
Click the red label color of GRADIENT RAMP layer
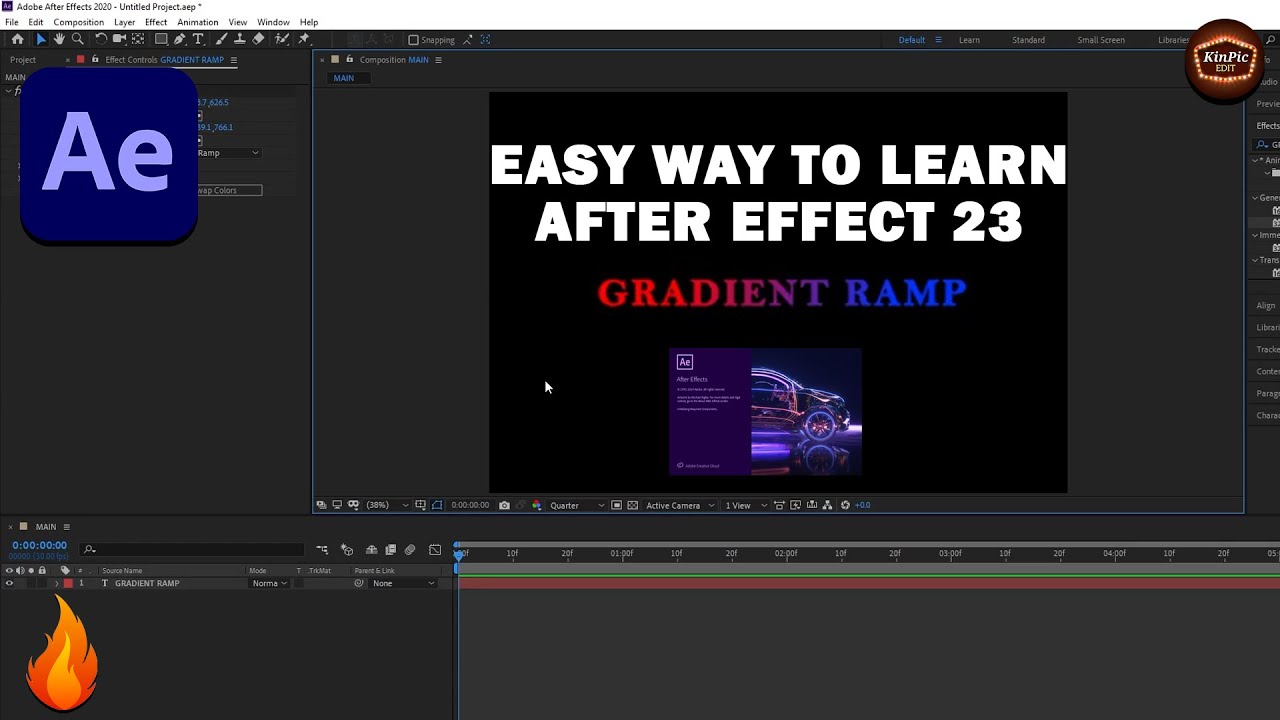[68, 583]
